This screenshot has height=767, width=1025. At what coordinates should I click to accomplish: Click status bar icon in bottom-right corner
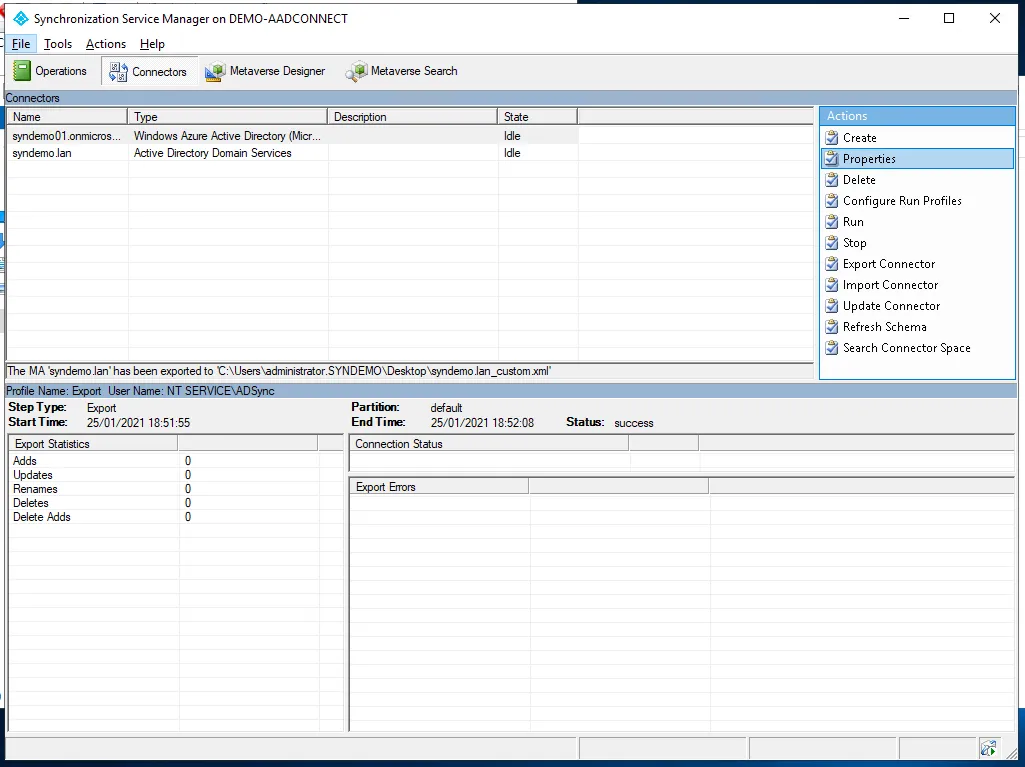tap(988, 748)
